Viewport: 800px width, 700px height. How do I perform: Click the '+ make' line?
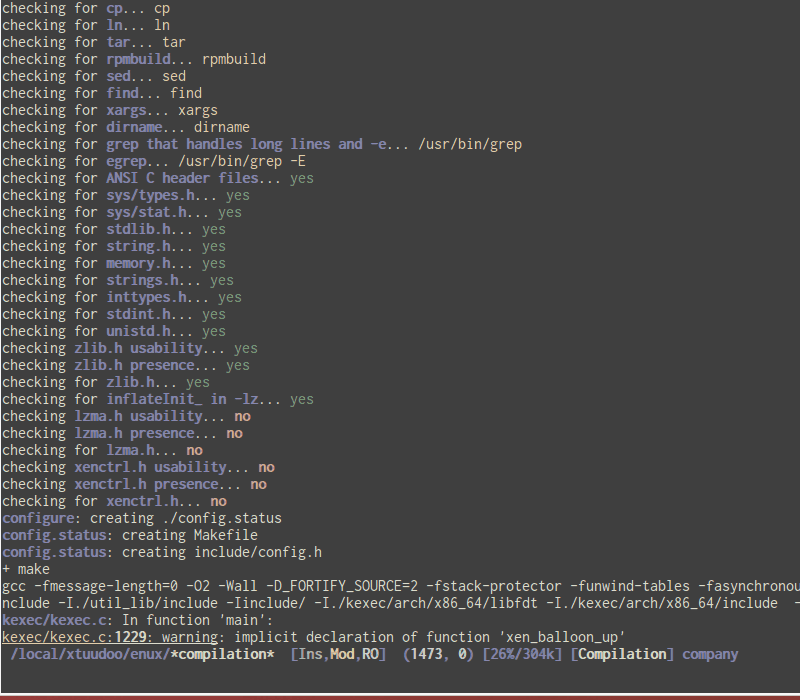(x=26, y=569)
